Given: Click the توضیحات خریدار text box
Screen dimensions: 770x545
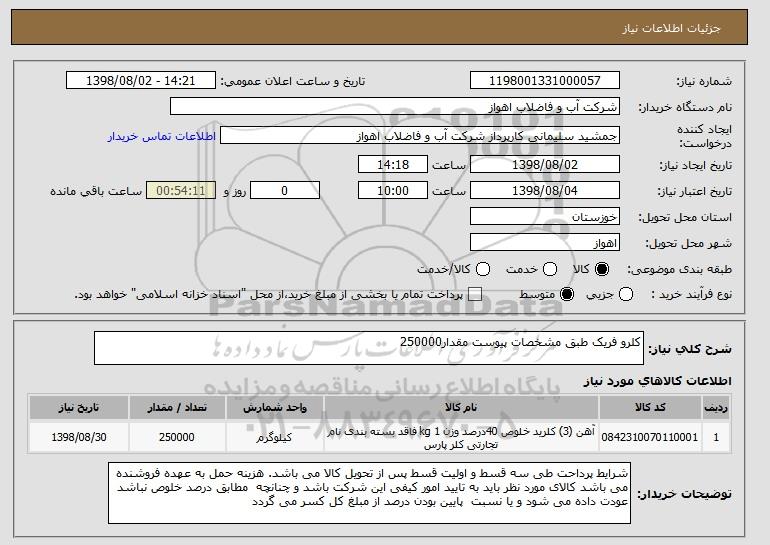Looking at the screenshot, I should (369, 493).
